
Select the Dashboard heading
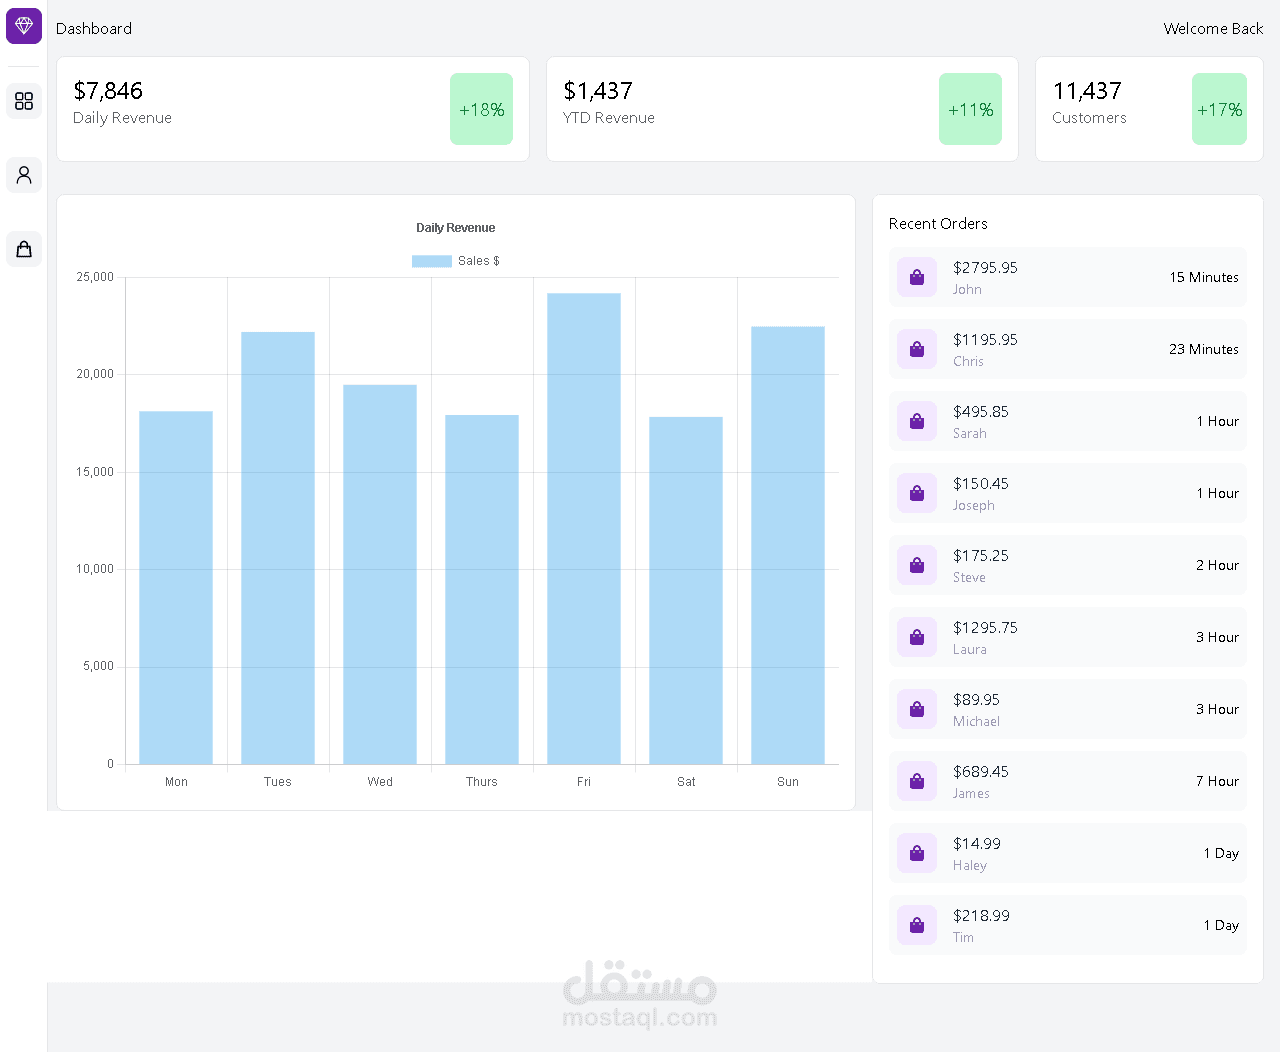[x=93, y=28]
